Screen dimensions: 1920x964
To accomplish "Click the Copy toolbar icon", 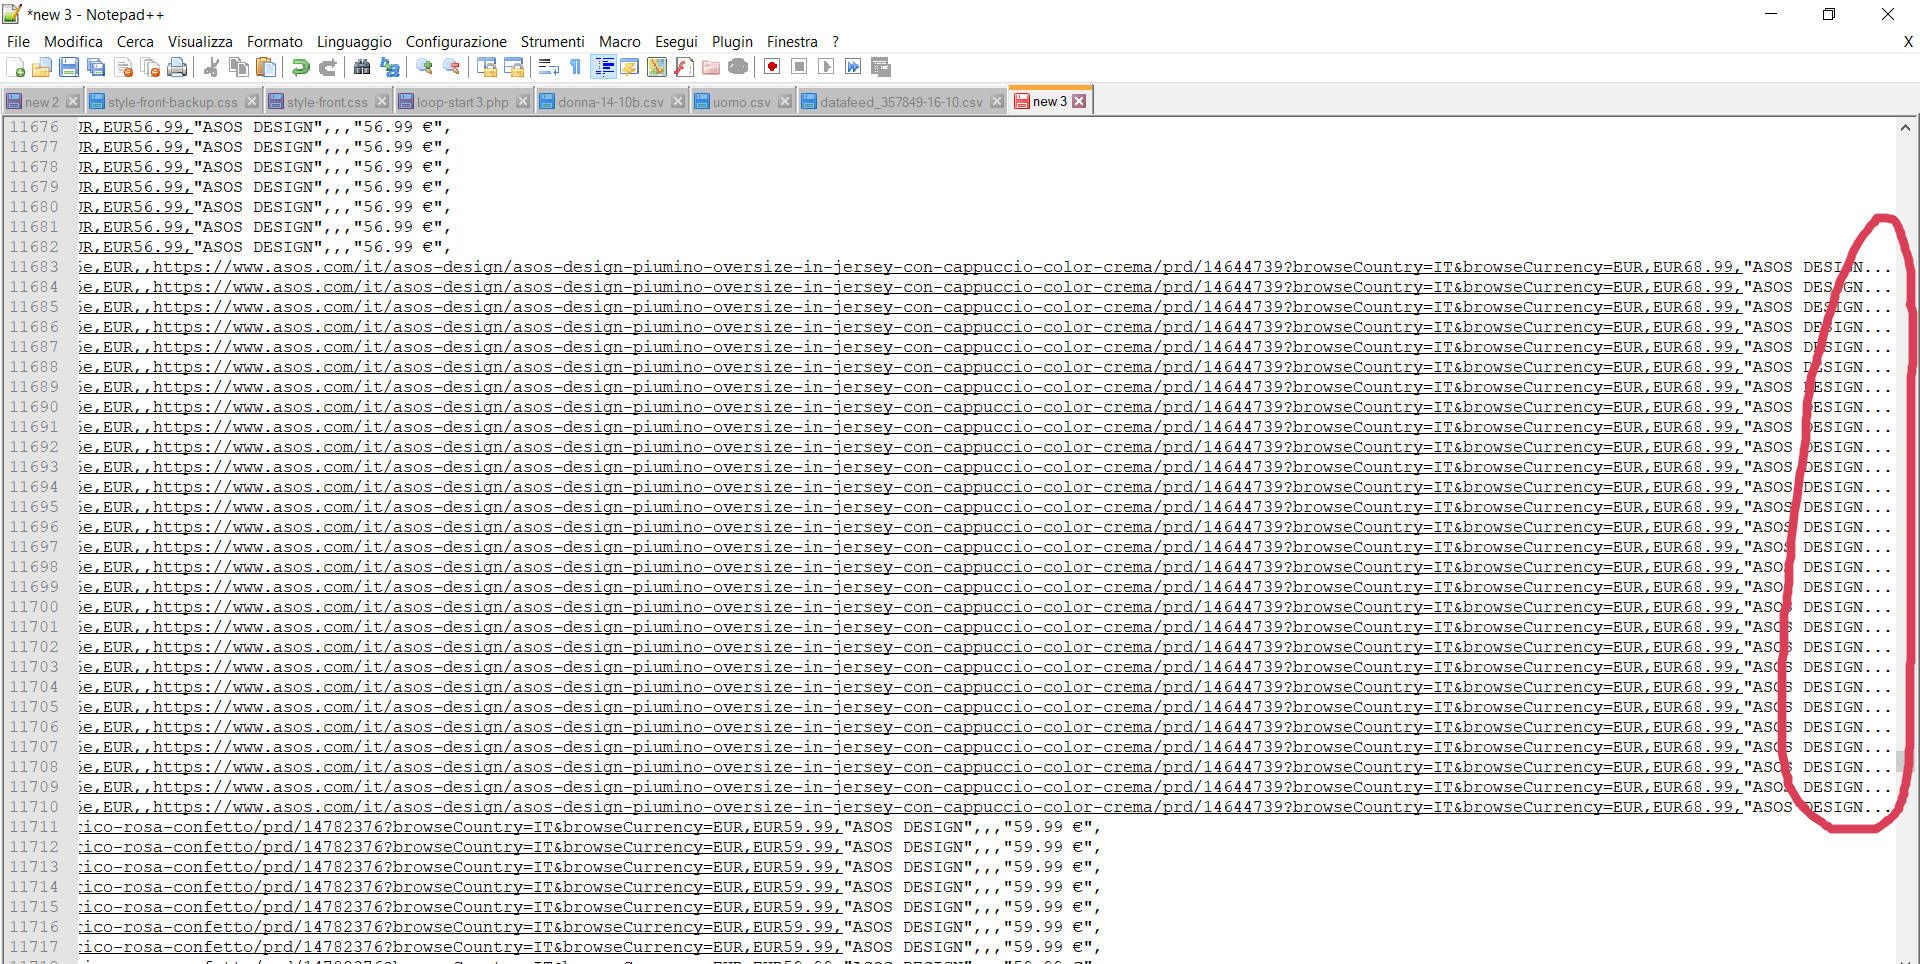I will (x=239, y=67).
